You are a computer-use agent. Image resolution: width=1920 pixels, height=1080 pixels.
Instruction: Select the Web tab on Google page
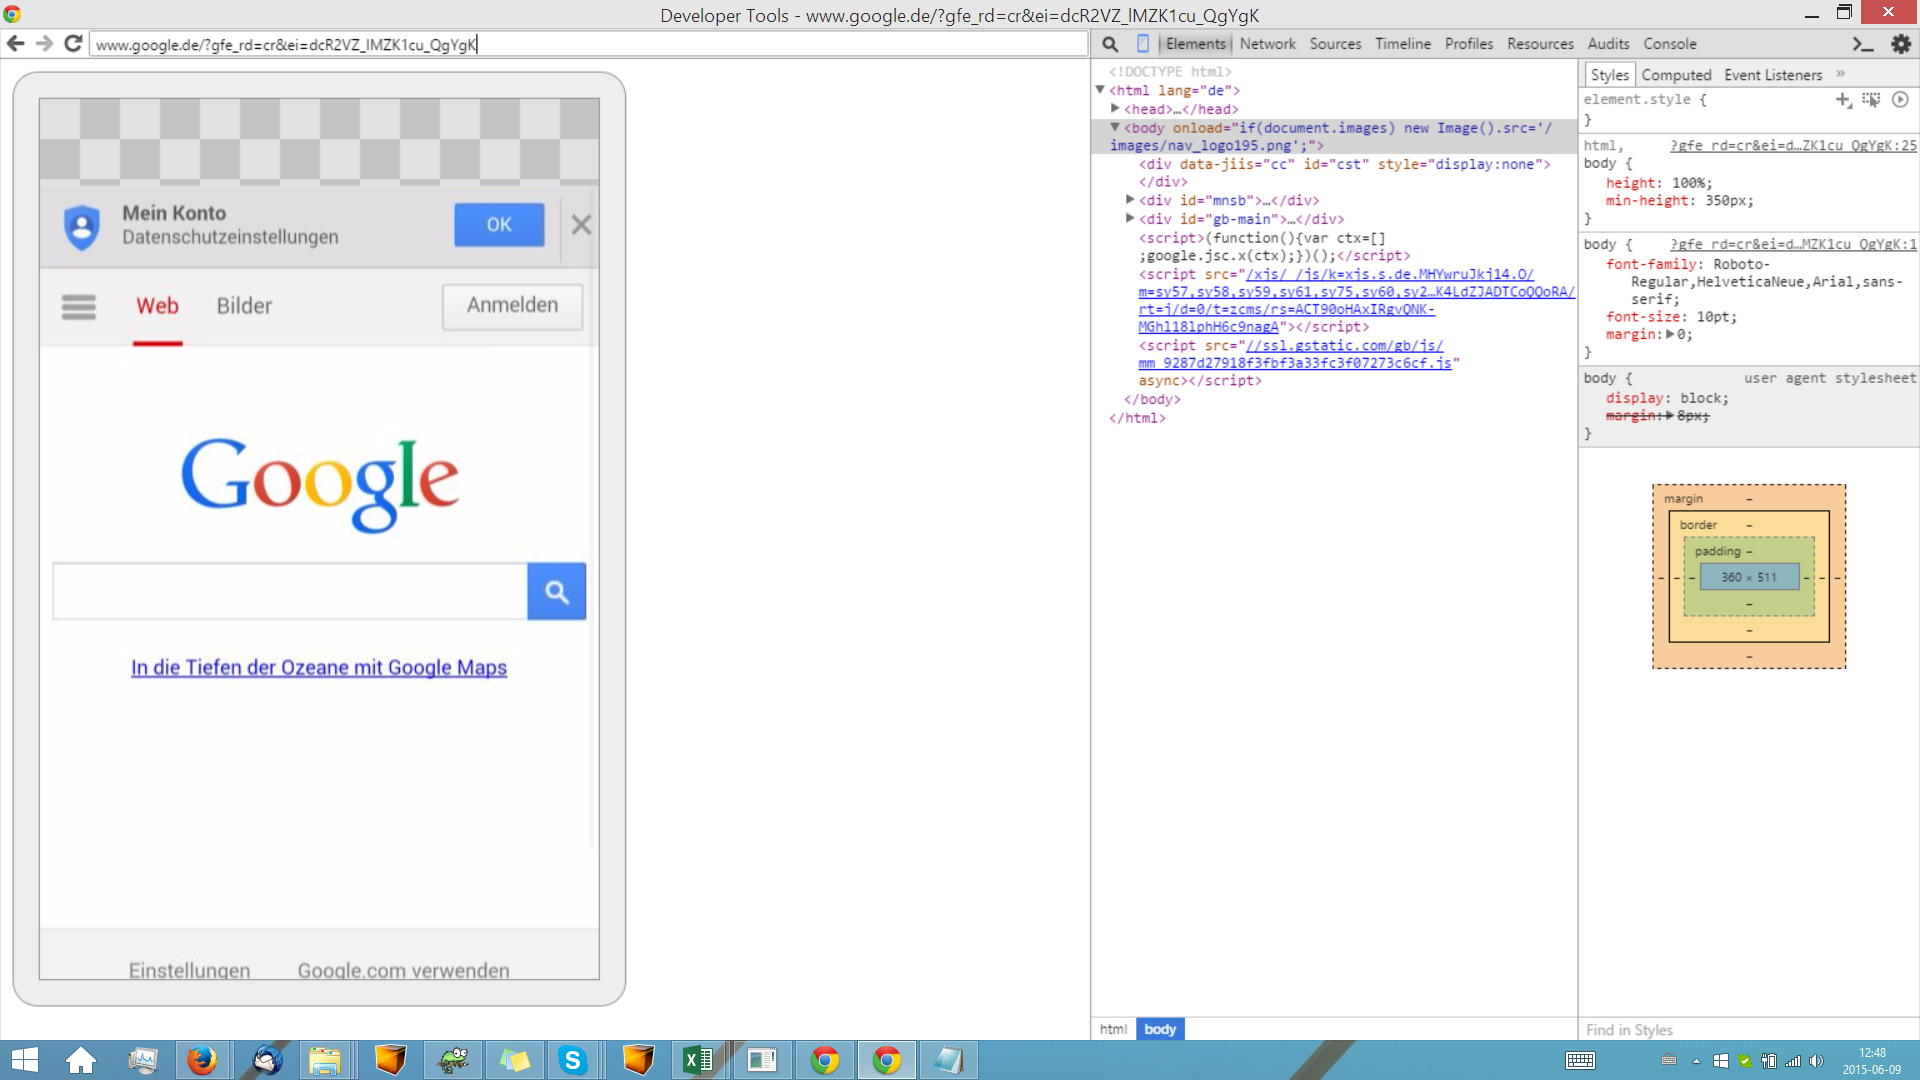click(158, 306)
